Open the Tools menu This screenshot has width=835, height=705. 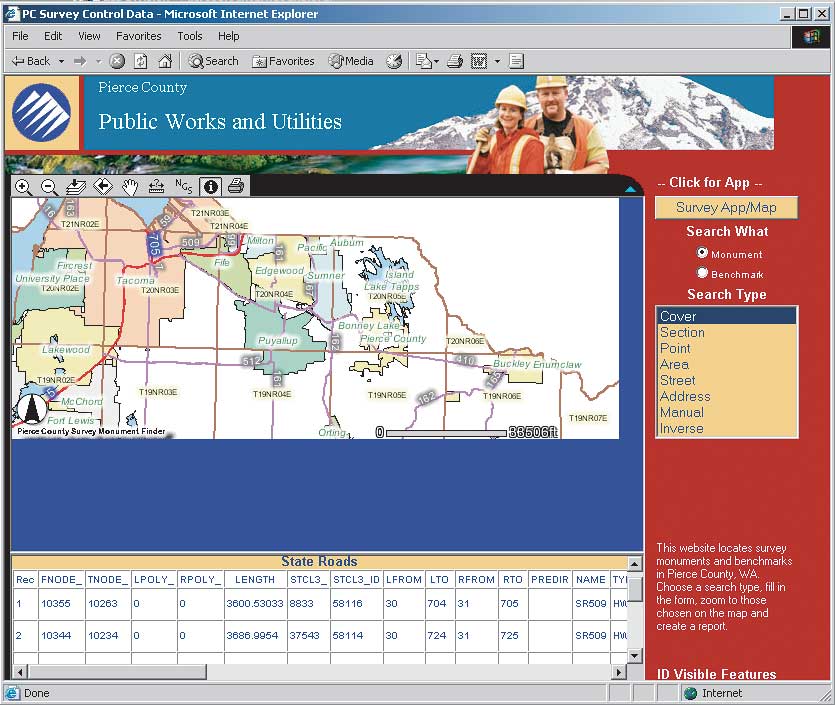pos(190,36)
